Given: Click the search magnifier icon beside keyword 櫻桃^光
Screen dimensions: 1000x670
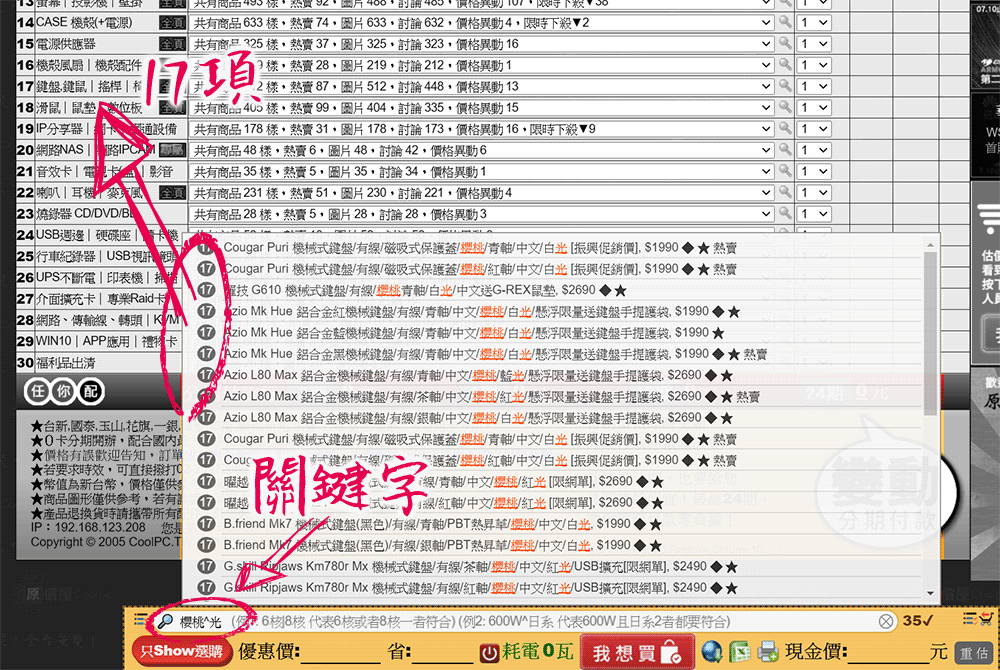Looking at the screenshot, I should 165,621.
